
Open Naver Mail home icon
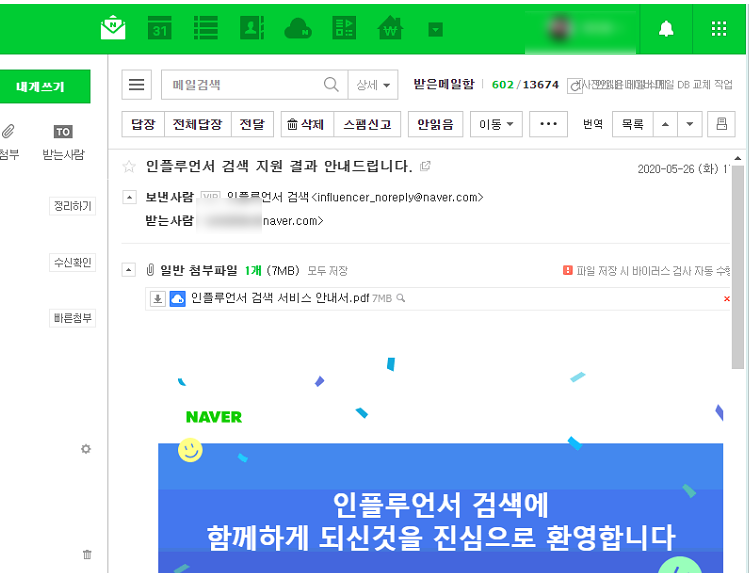[x=113, y=28]
